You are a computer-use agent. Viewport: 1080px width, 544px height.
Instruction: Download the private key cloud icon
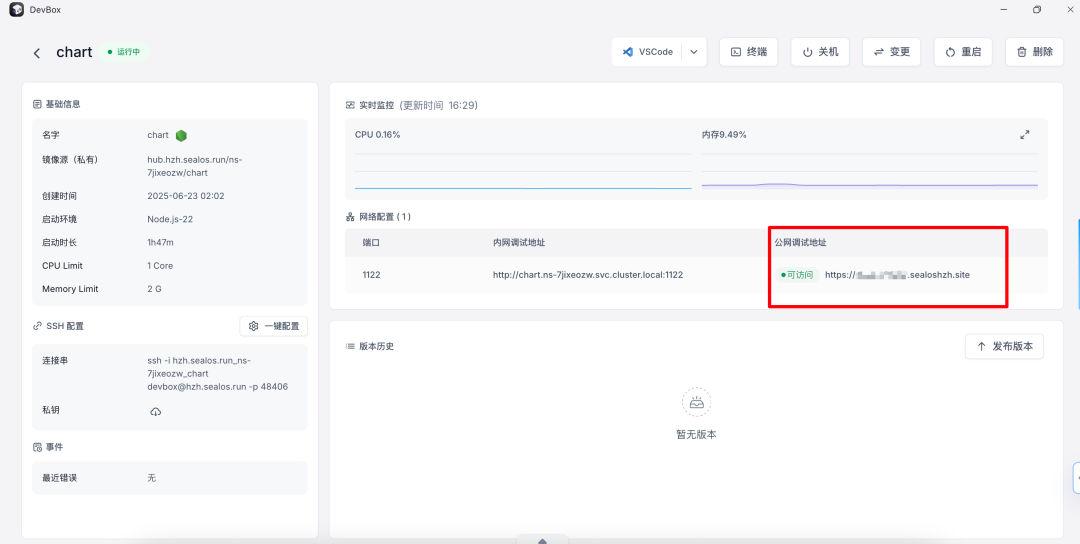(156, 411)
